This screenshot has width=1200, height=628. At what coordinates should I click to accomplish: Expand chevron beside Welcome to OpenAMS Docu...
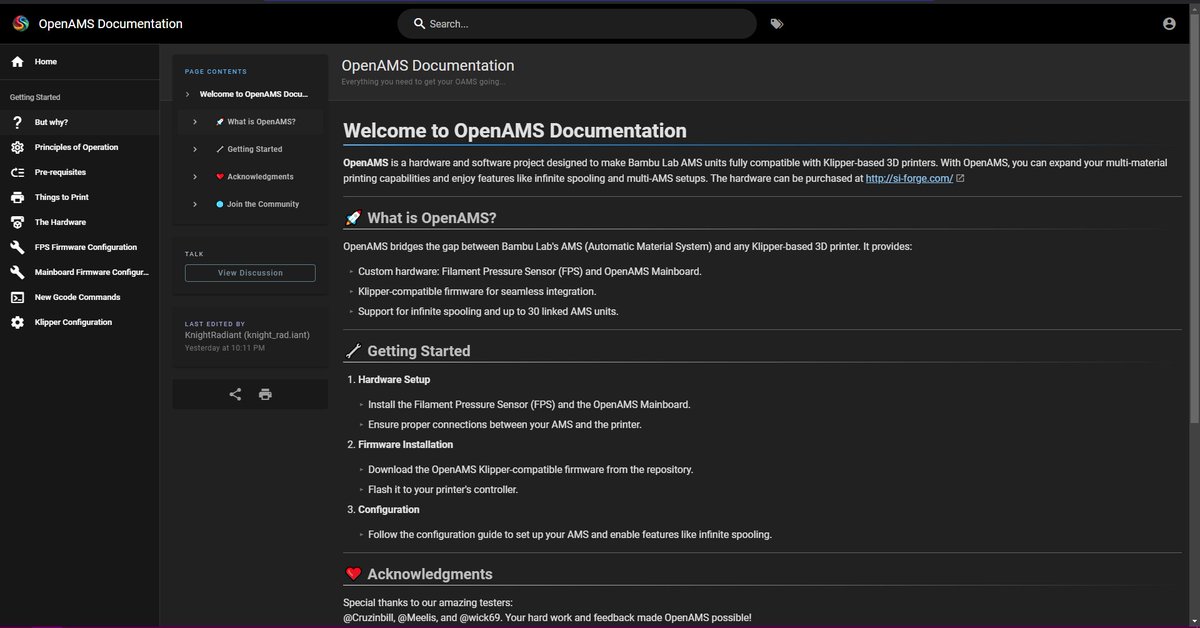point(187,94)
